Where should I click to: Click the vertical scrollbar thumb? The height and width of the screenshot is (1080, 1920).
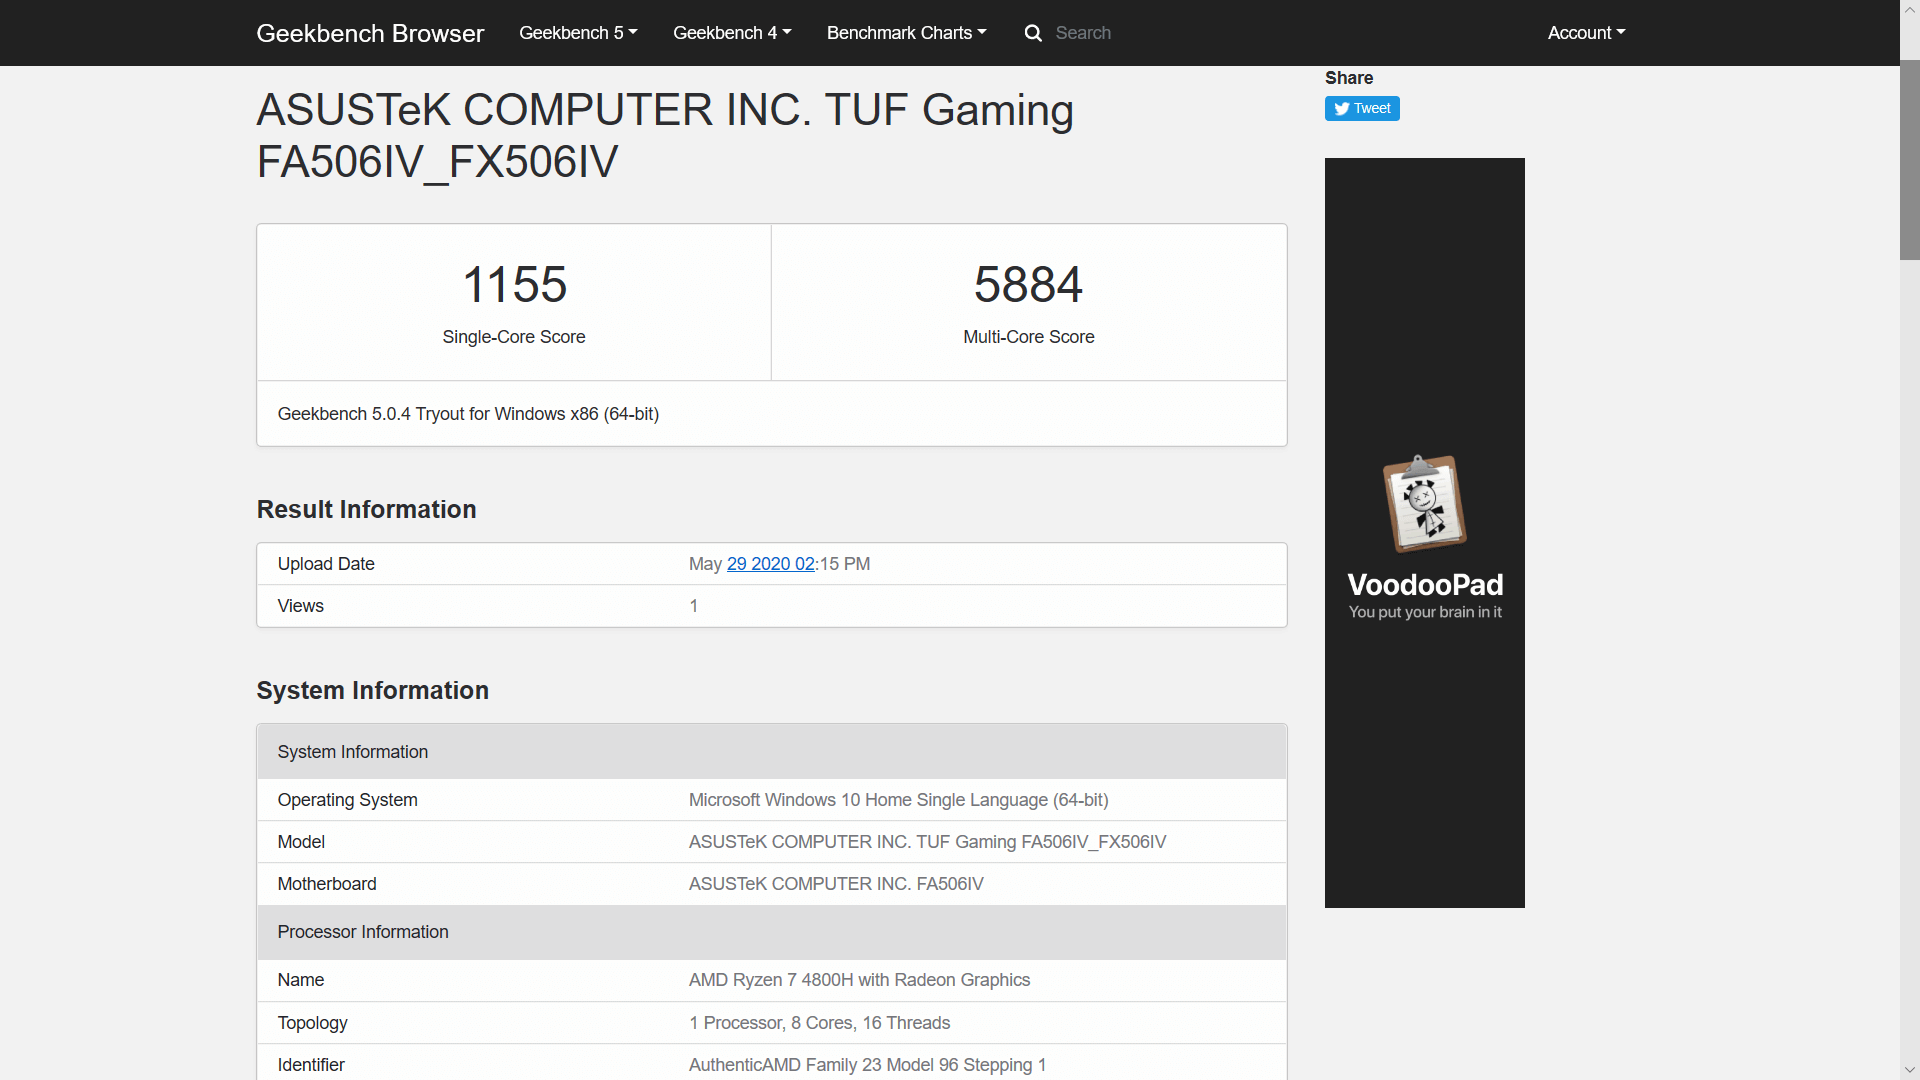tap(1909, 160)
